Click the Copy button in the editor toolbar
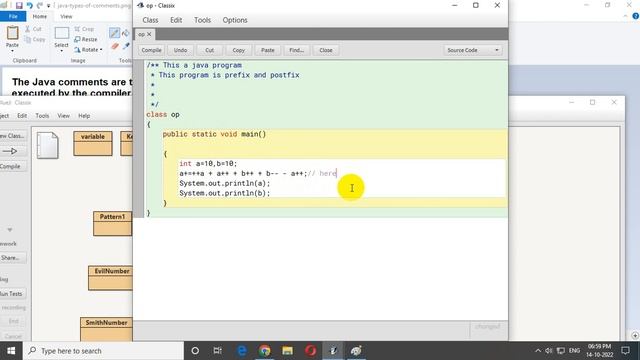The image size is (640, 360). [238, 50]
